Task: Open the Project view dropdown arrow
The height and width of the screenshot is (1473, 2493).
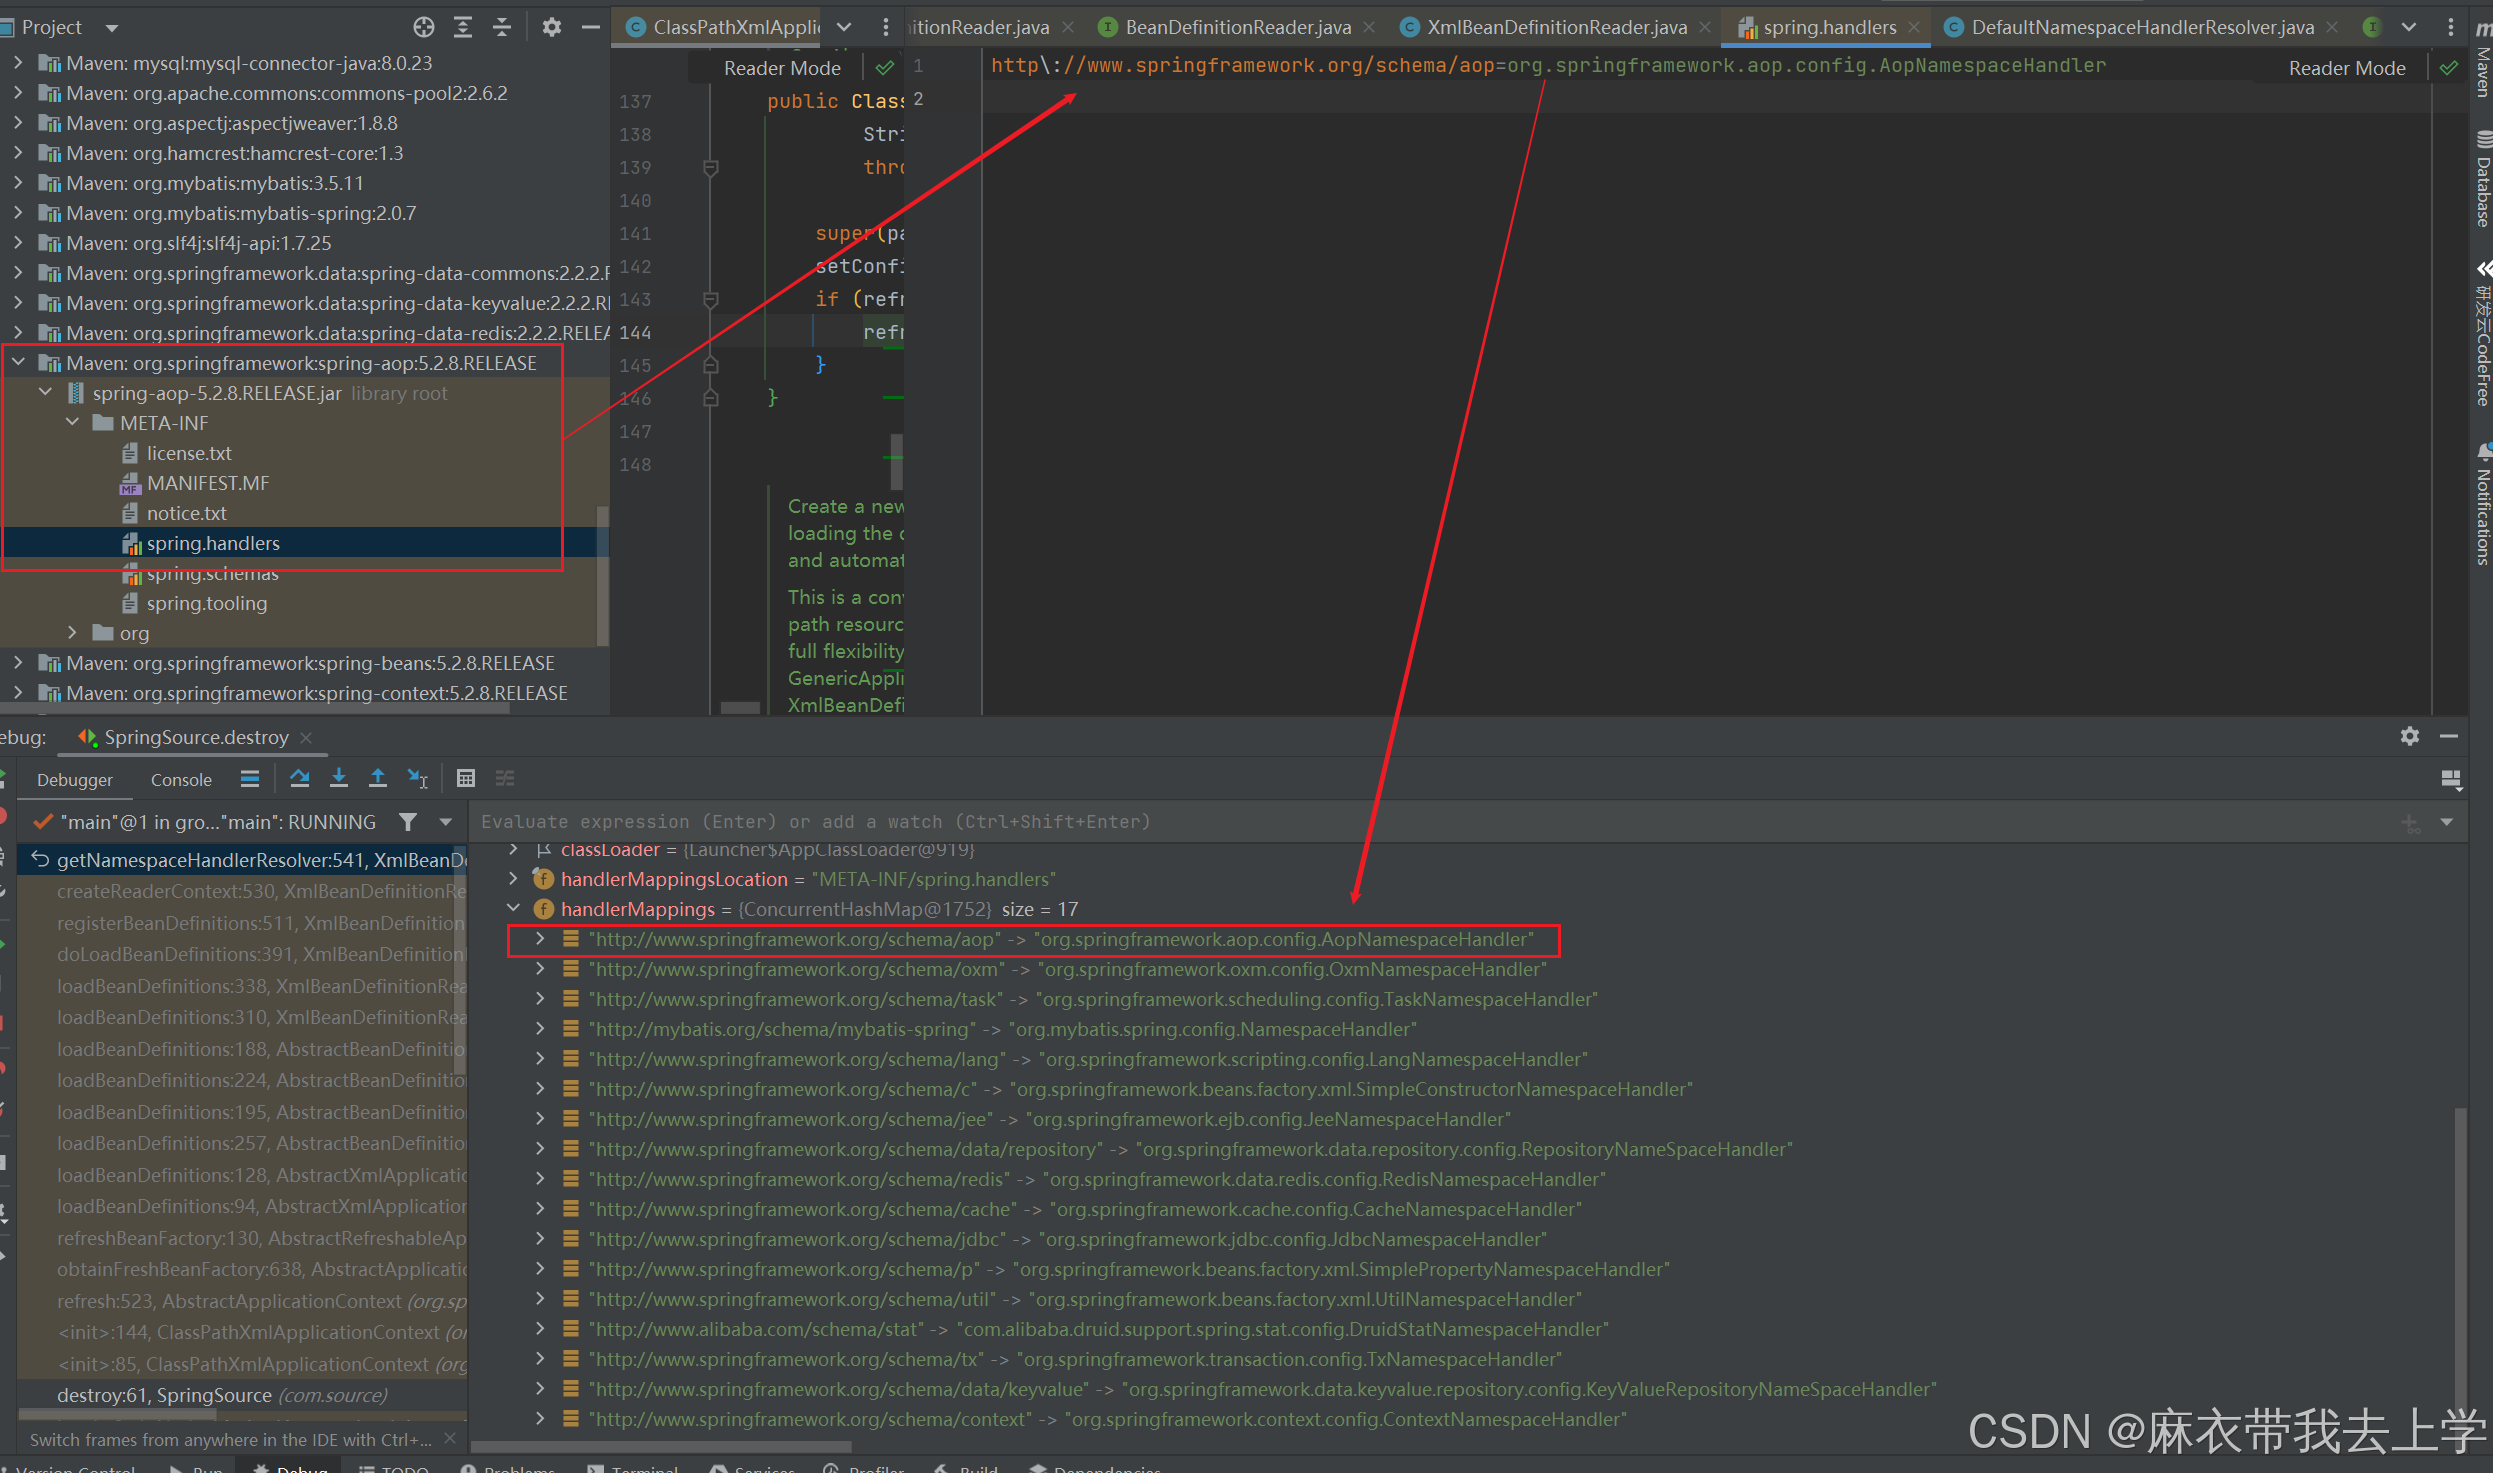Action: click(112, 28)
